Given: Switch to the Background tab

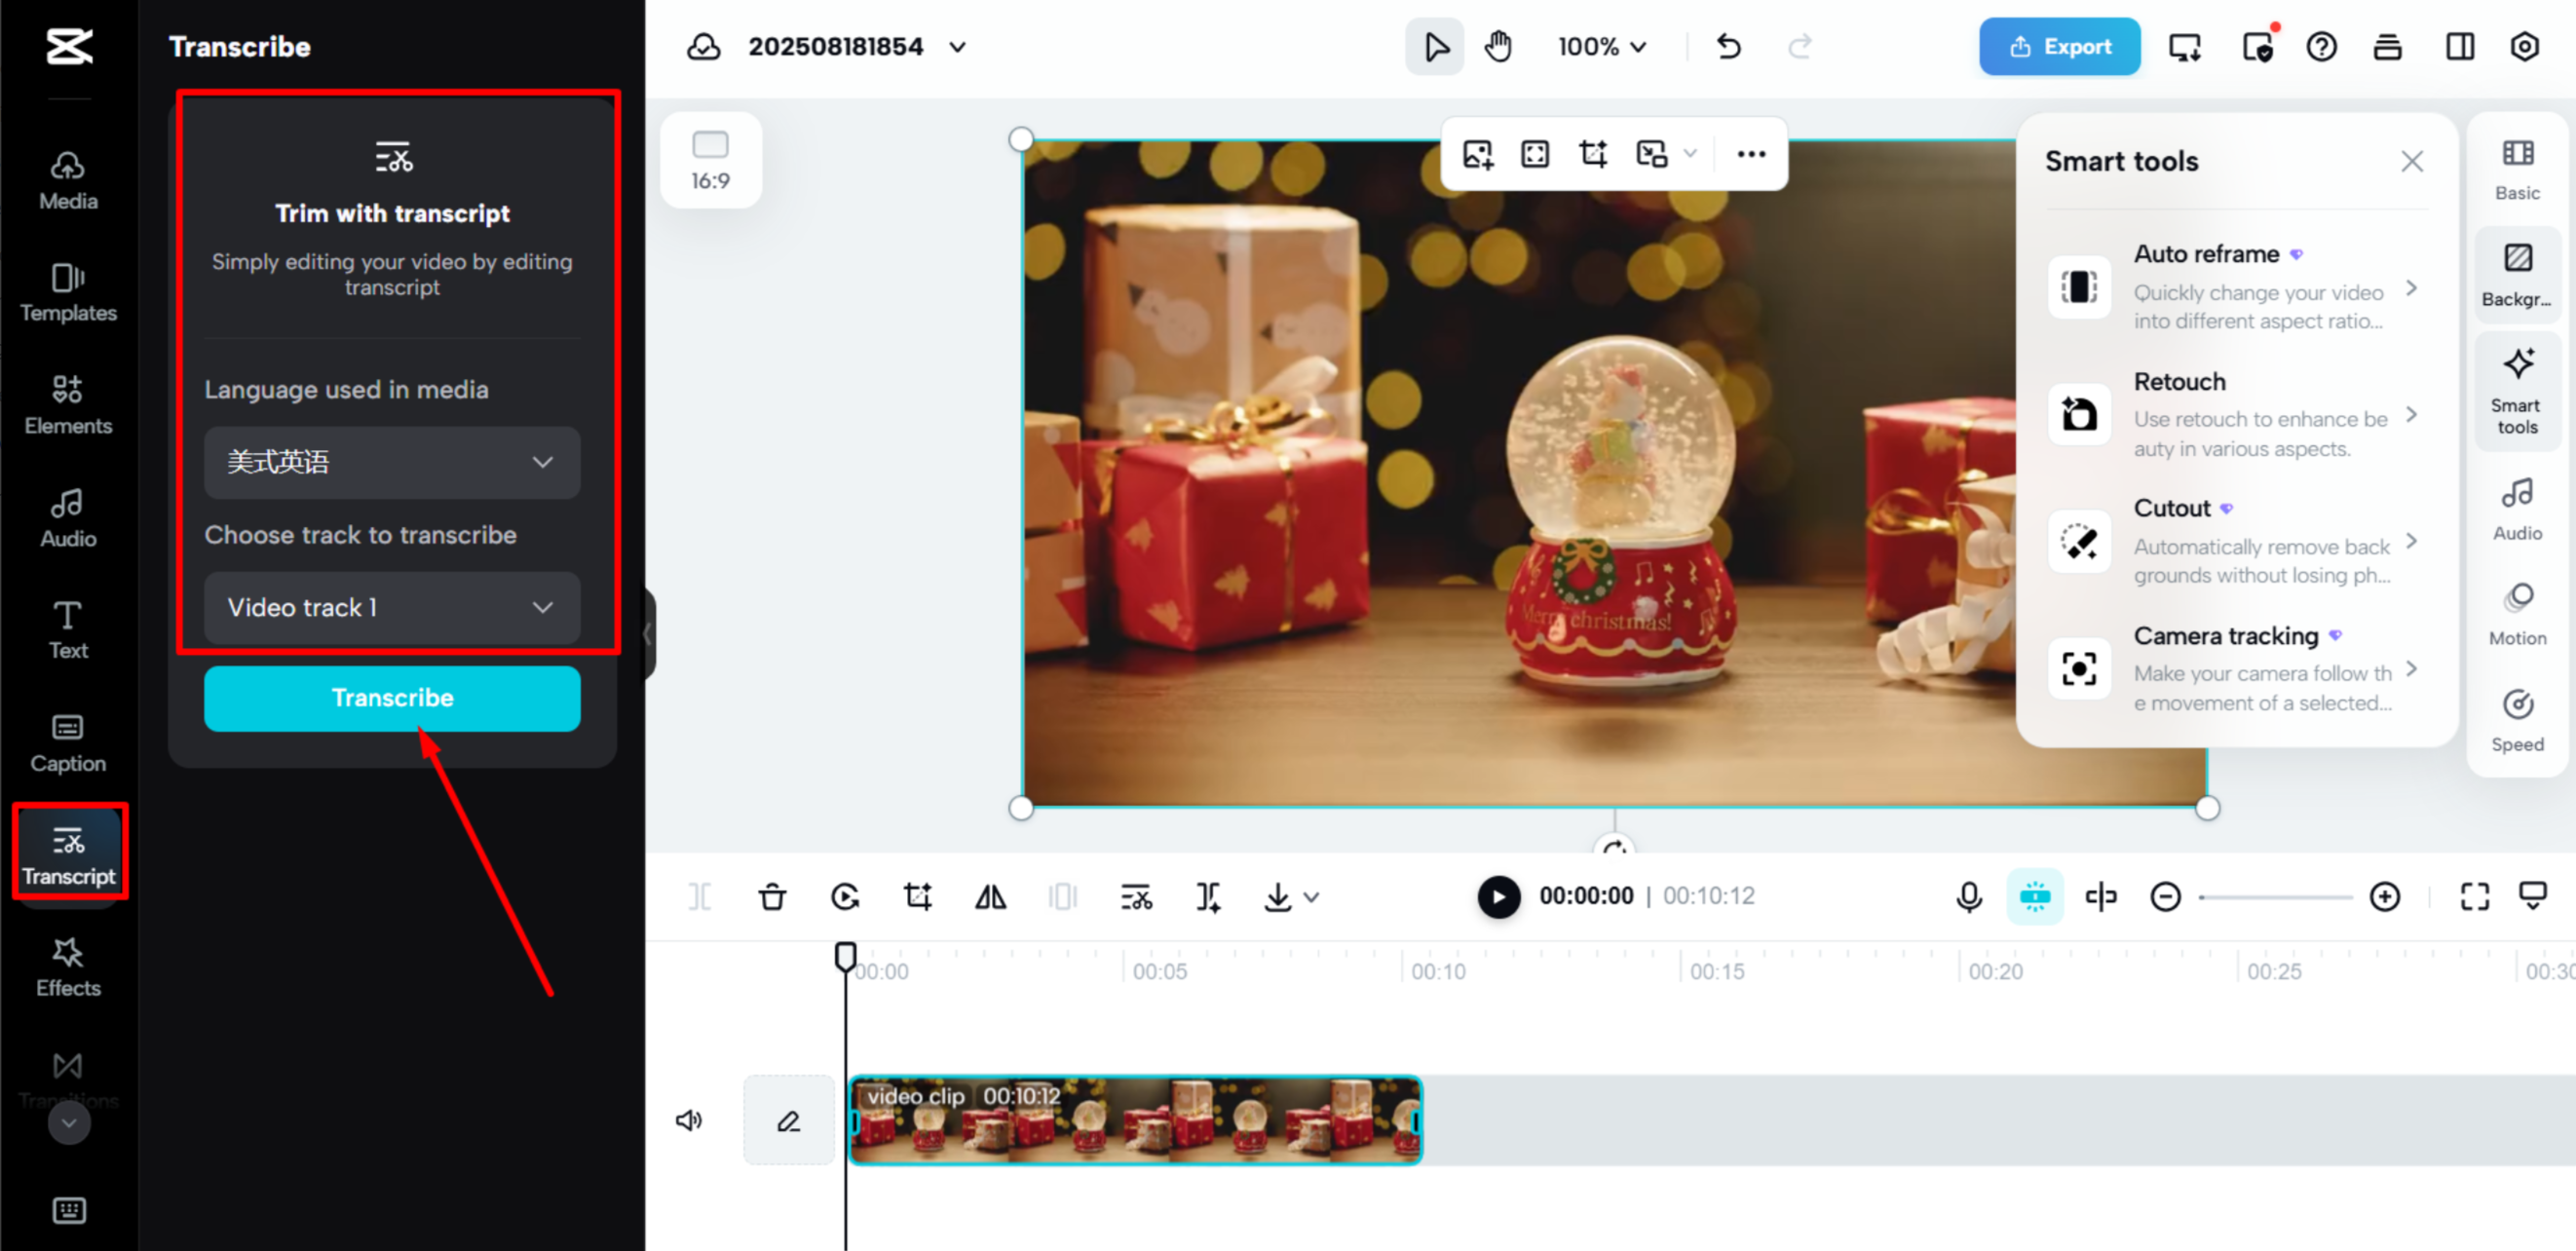Looking at the screenshot, I should [2517, 275].
